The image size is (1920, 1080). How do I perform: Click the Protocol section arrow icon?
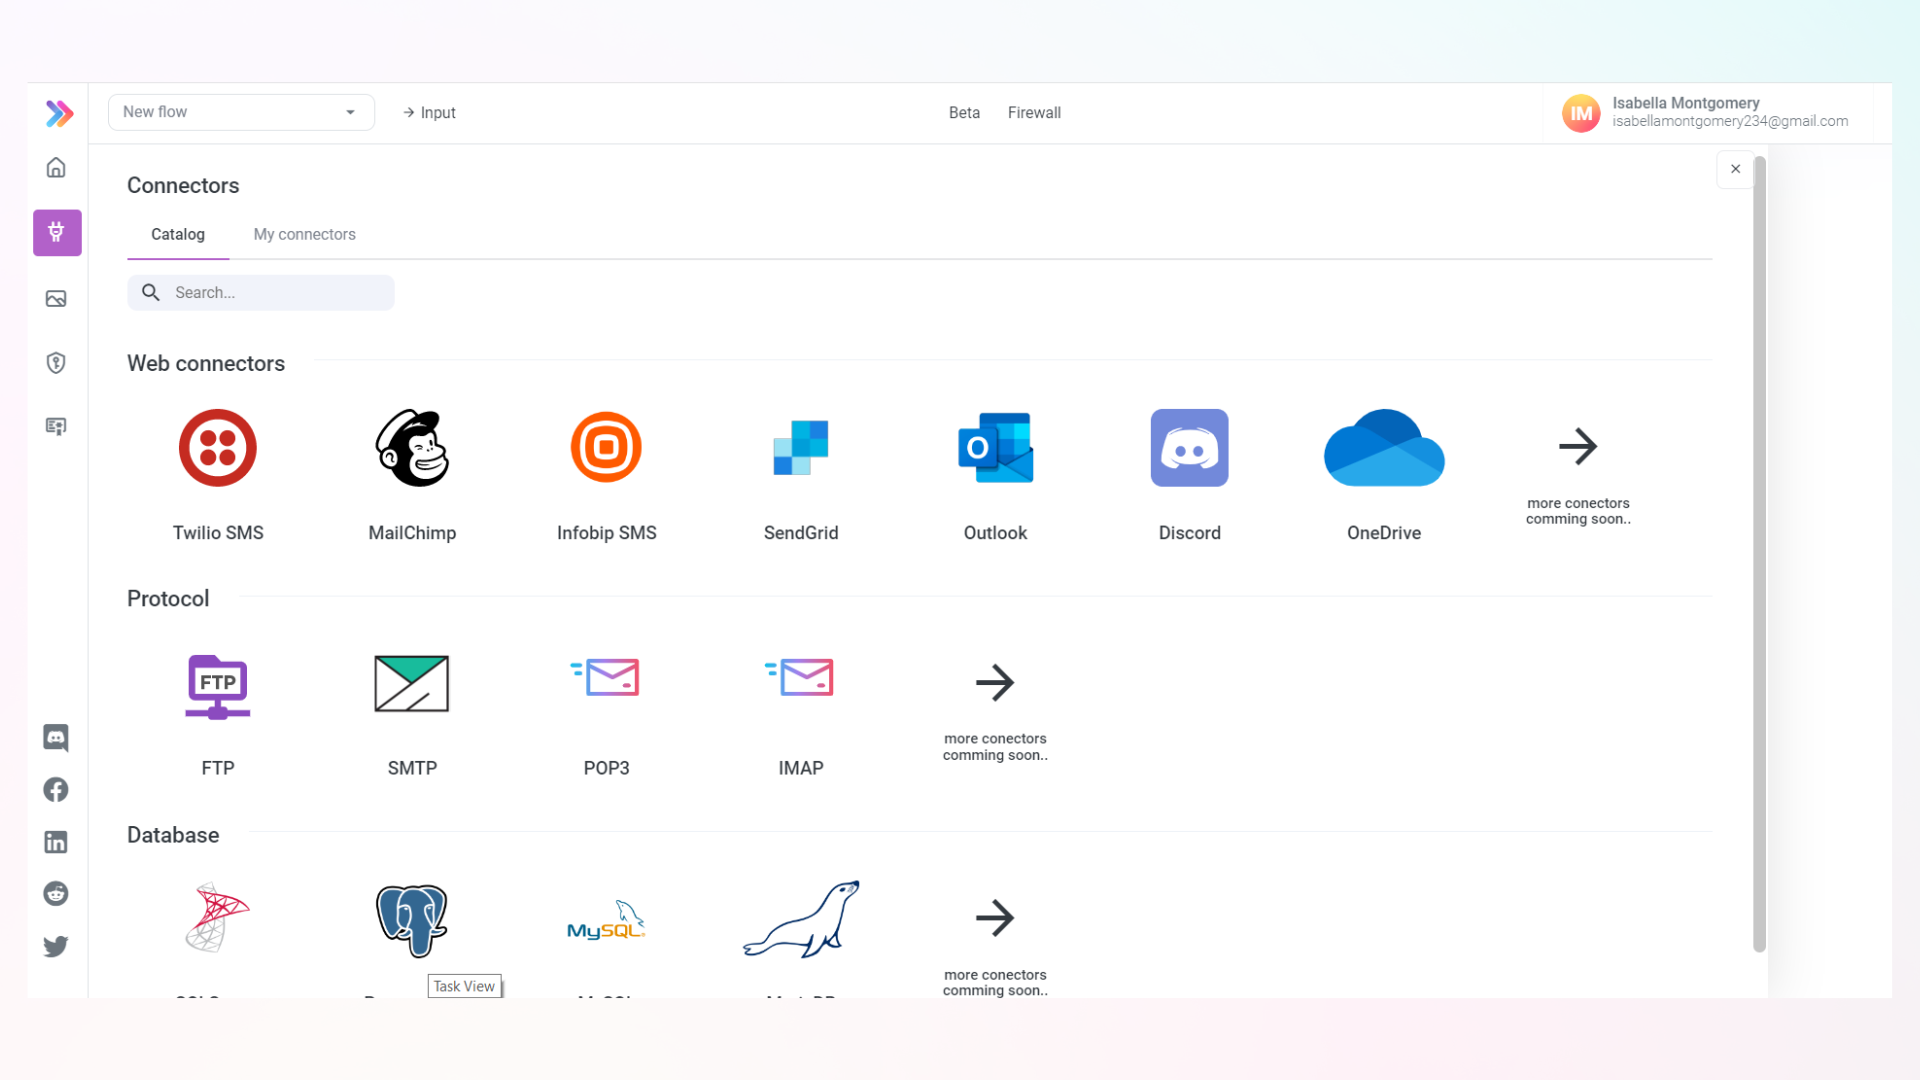pos(995,682)
